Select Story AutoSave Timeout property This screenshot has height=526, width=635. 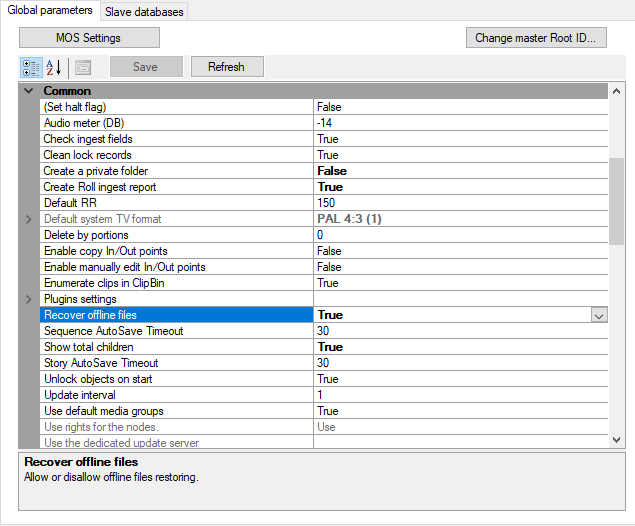coord(177,363)
